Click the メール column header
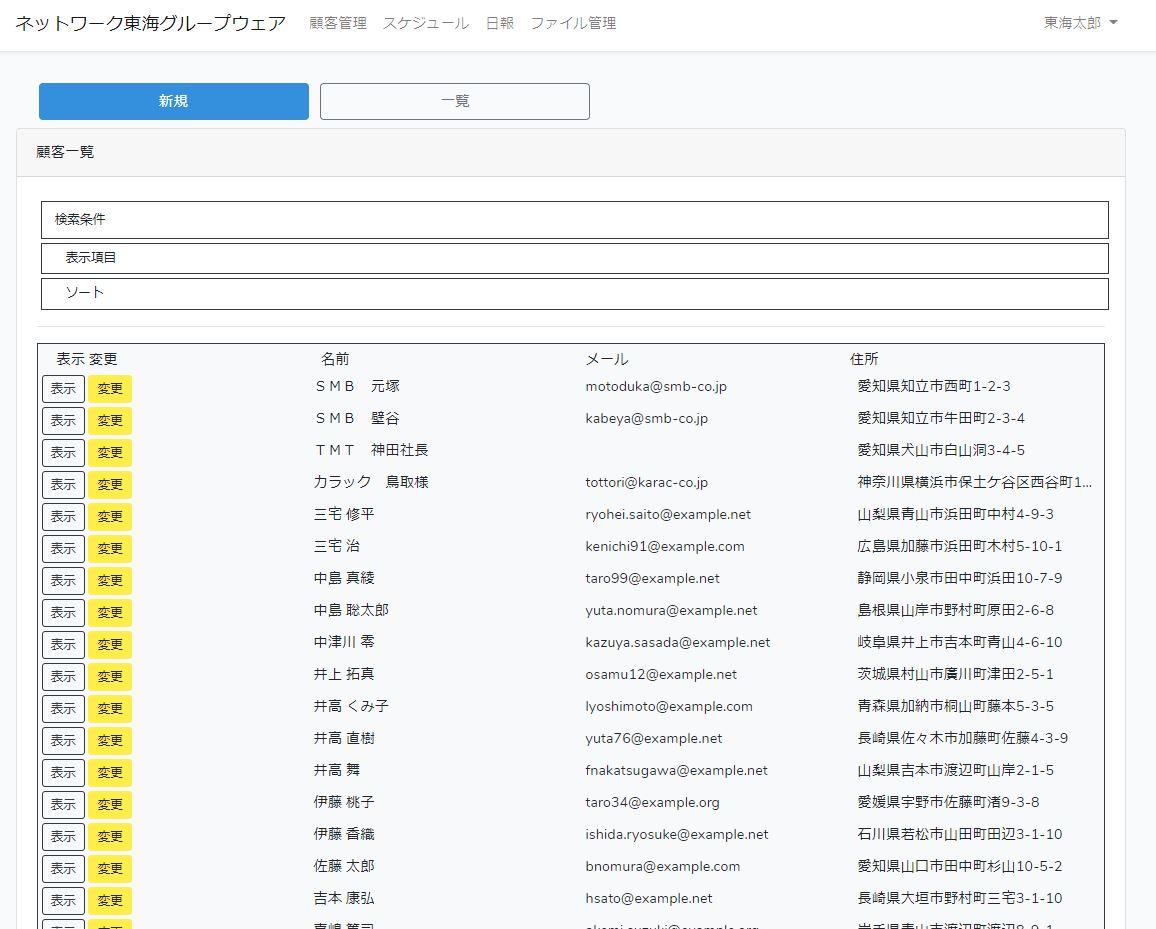1156x929 pixels. point(607,359)
